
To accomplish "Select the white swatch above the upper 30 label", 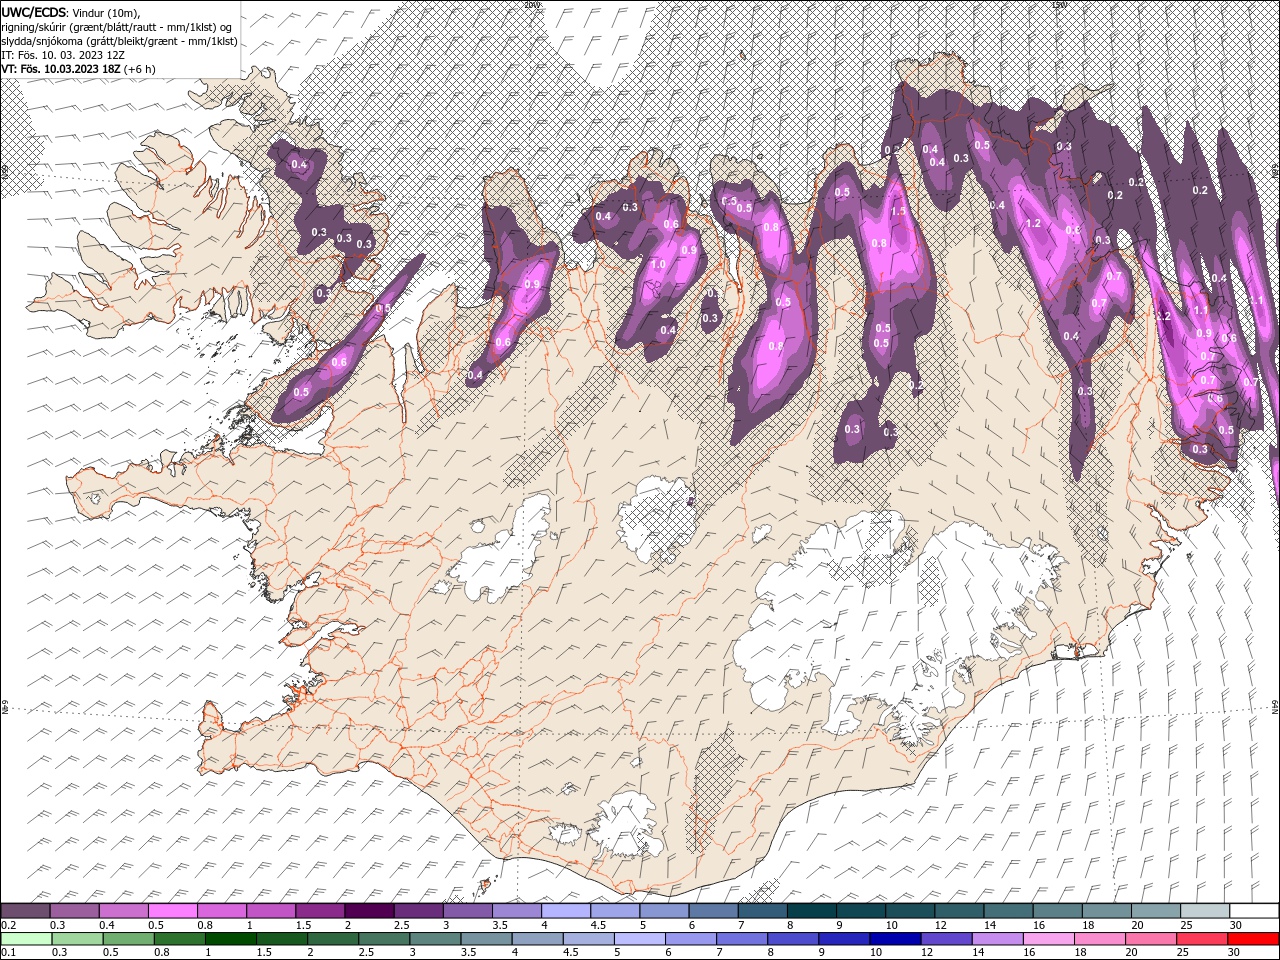I will coord(1253,911).
